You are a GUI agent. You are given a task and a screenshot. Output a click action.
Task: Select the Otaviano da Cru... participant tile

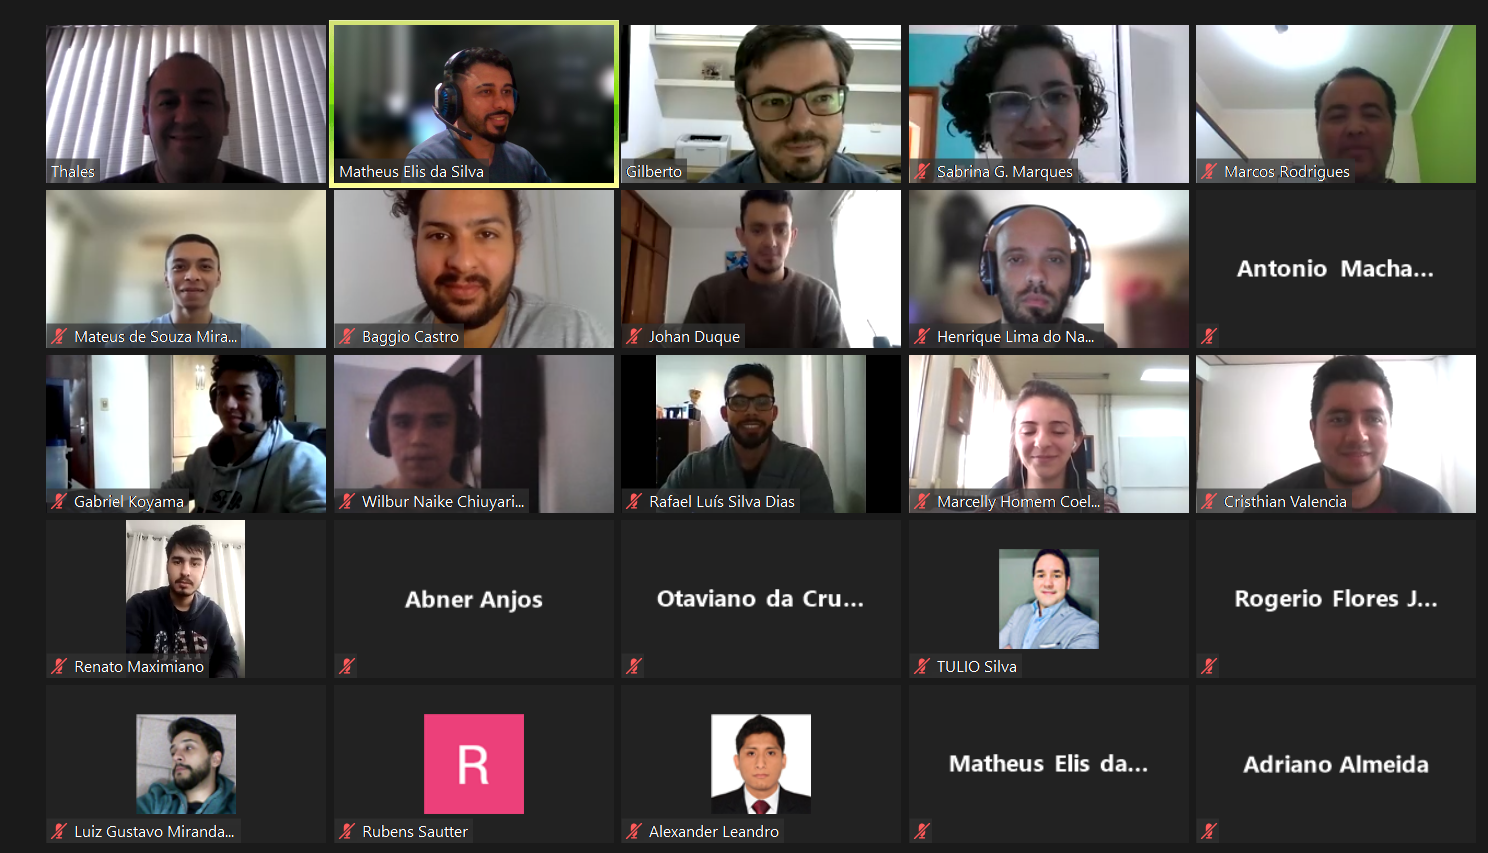[x=761, y=599]
